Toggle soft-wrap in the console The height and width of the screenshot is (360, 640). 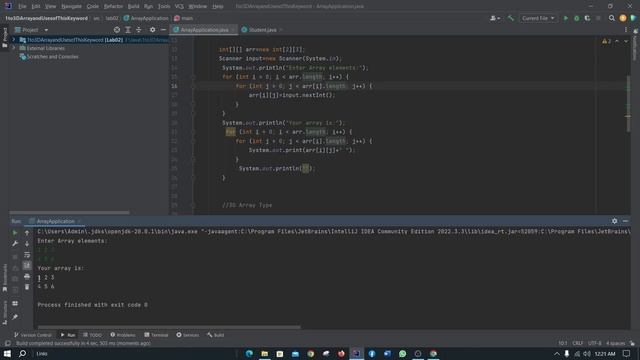pos(27,255)
